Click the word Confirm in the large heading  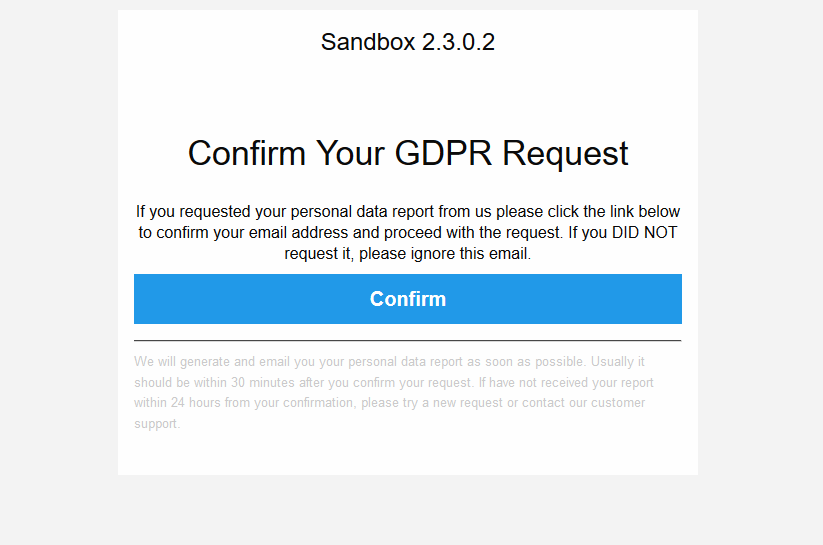(x=247, y=153)
